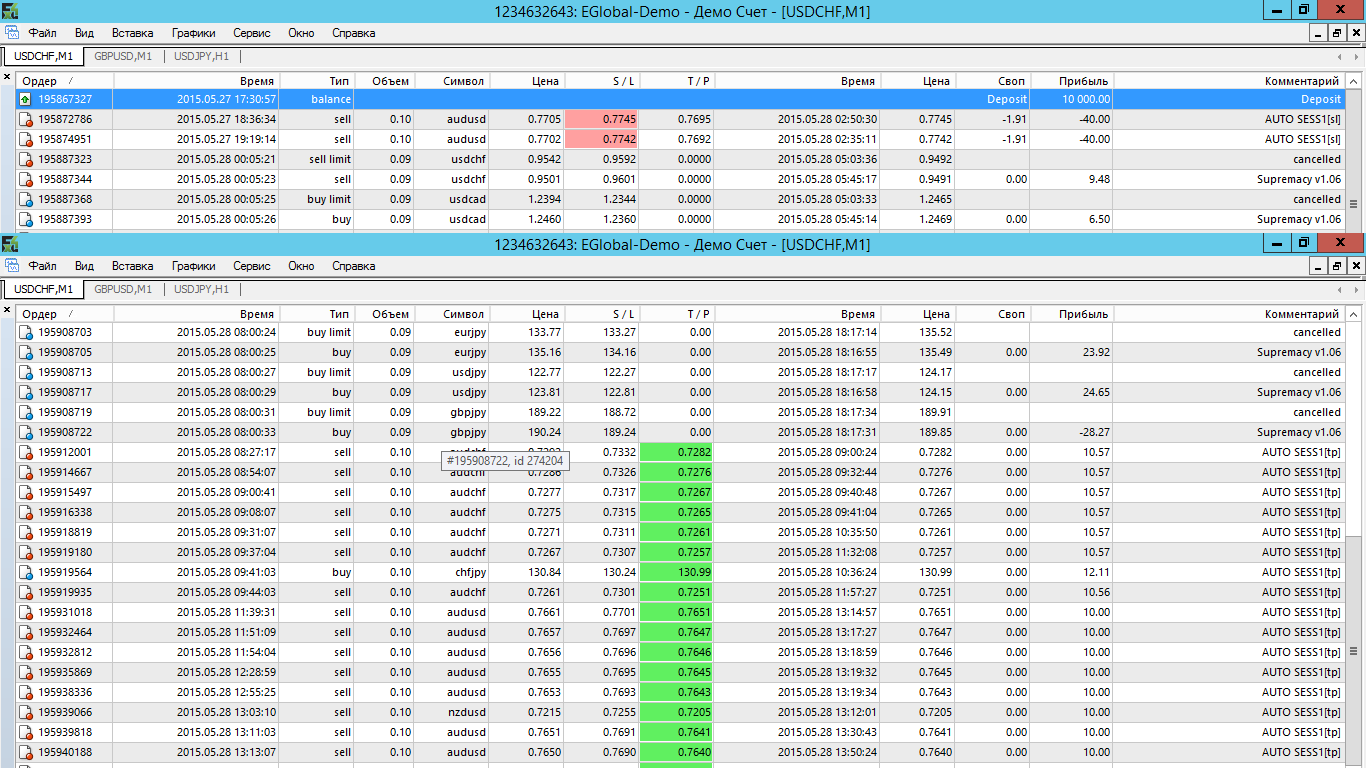Select profit value 12.11 in chfjpy row

click(x=1096, y=572)
